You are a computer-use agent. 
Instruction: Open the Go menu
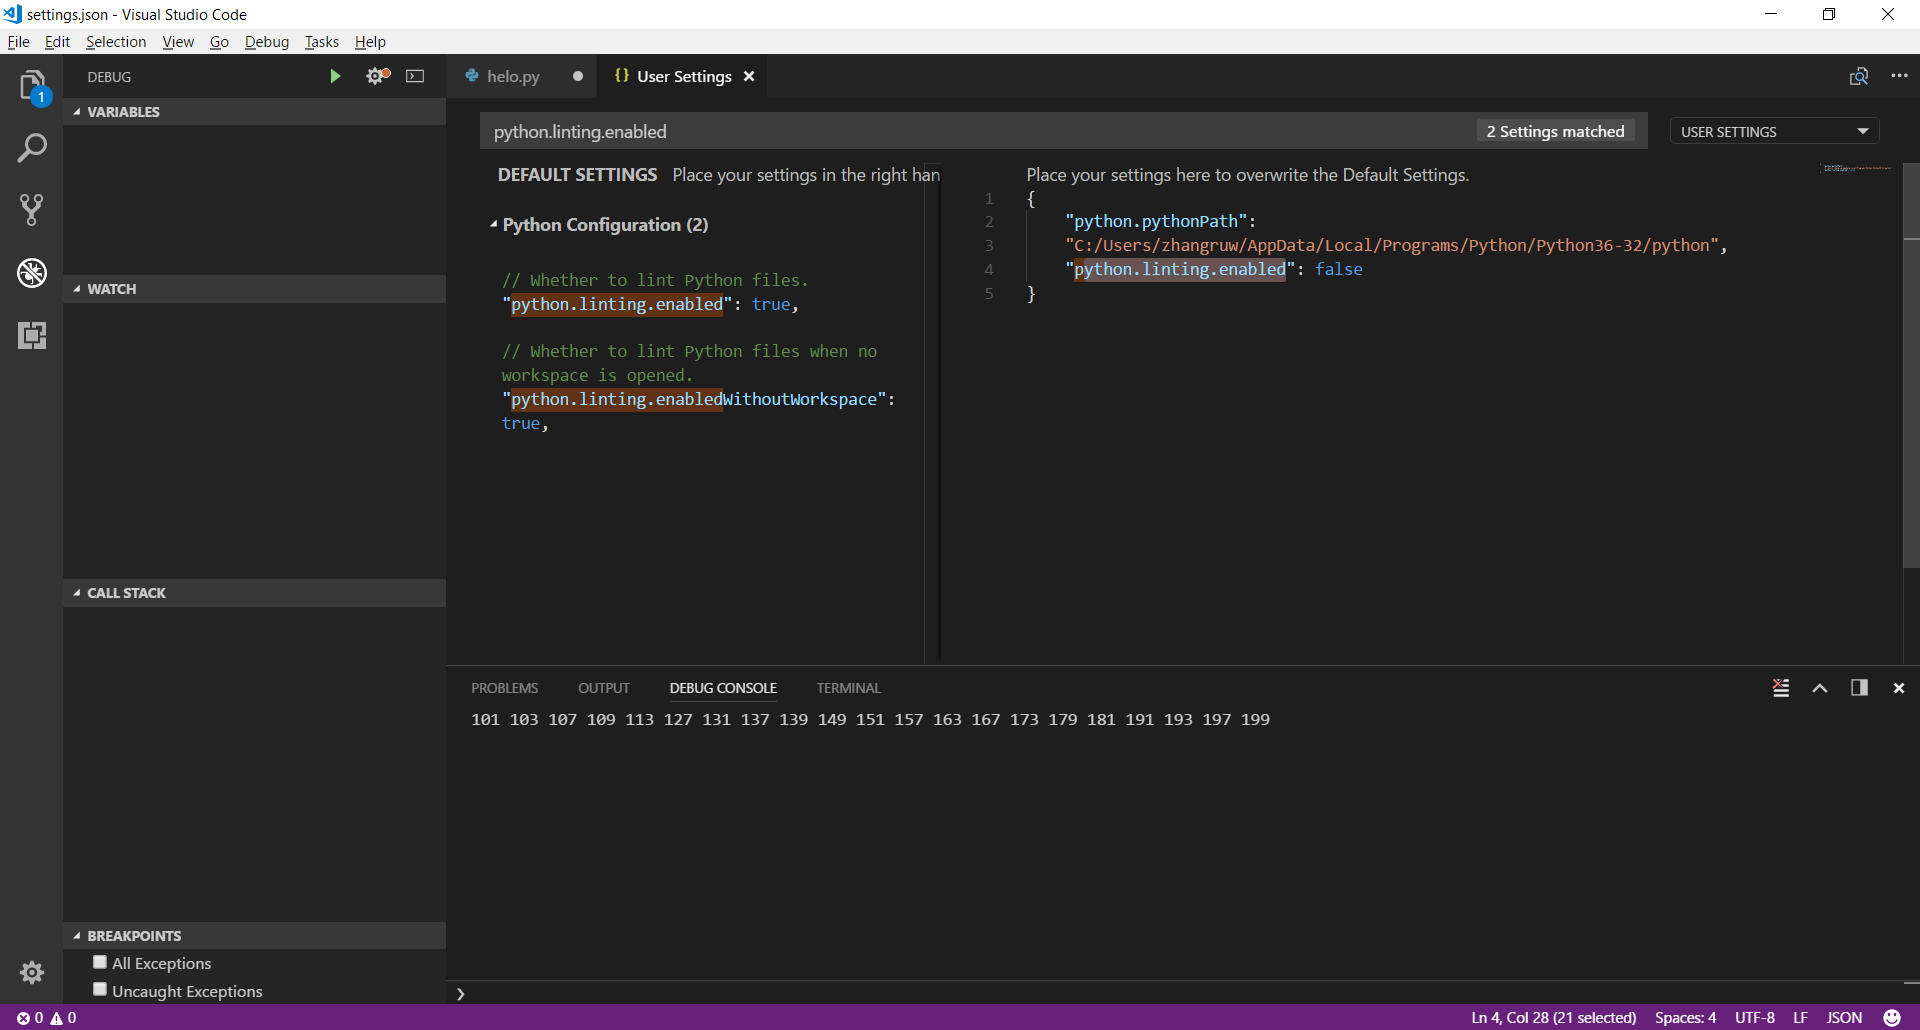coord(219,41)
